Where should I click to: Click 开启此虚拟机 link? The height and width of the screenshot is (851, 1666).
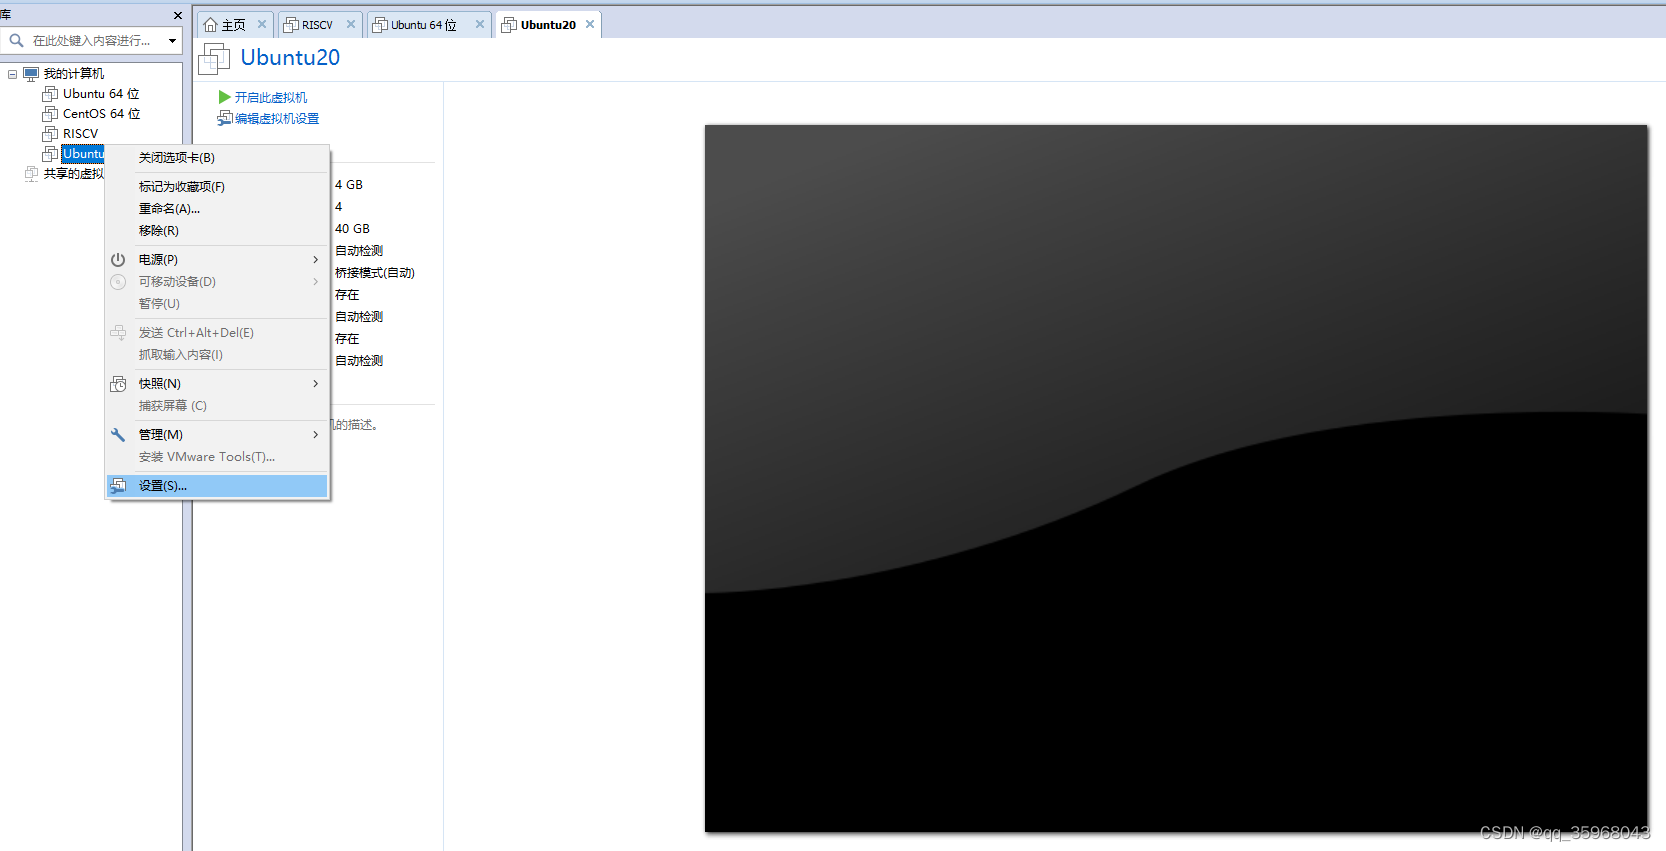pos(271,97)
